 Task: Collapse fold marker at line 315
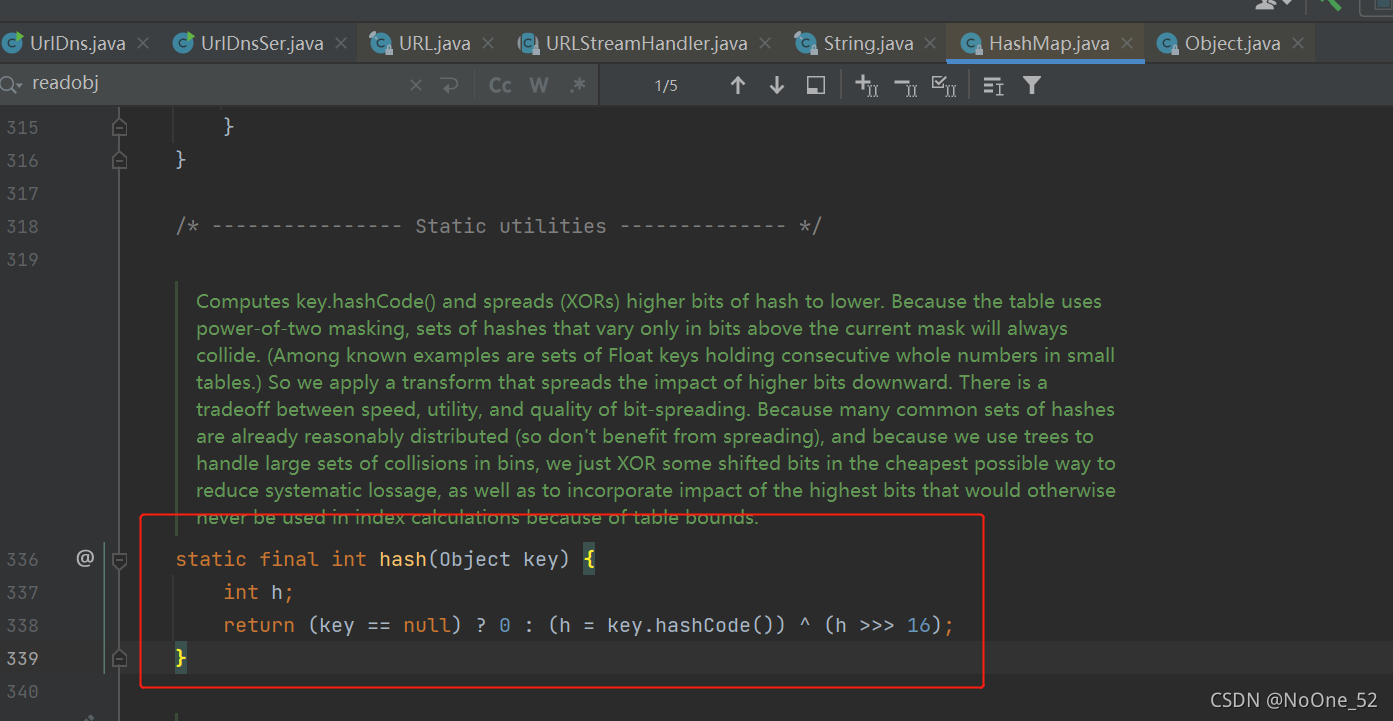[120, 127]
